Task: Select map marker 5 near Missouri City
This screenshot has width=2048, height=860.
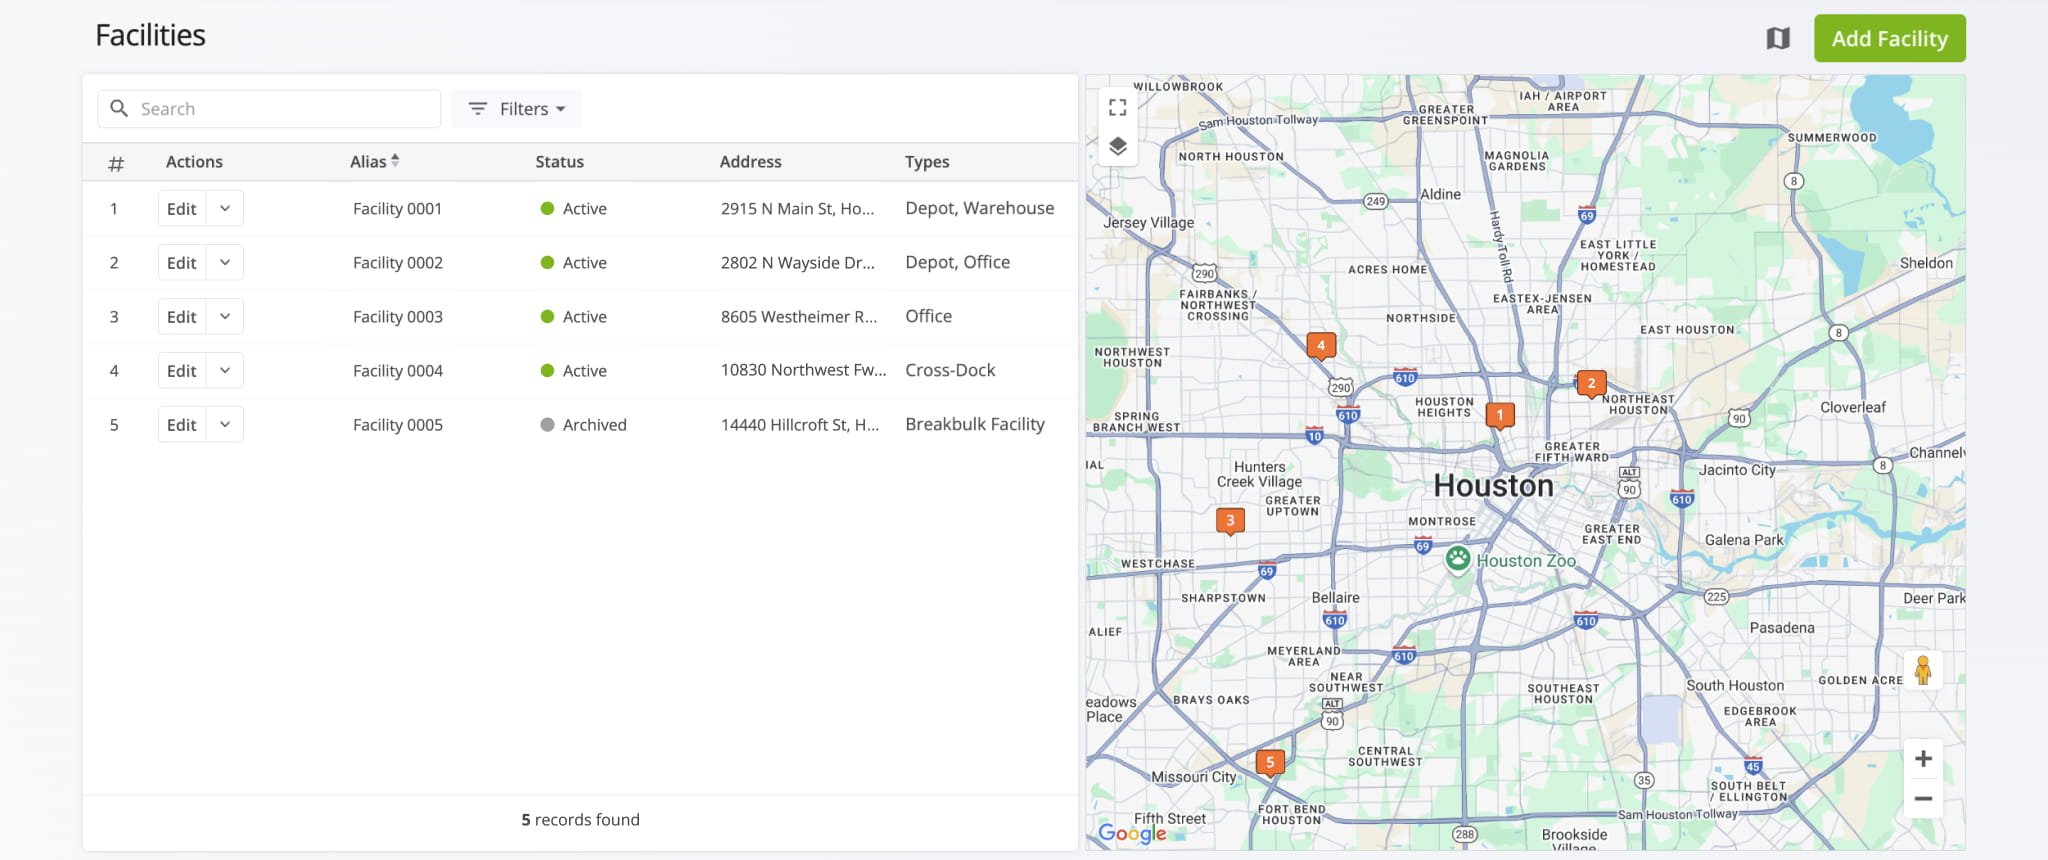Action: tap(1269, 762)
